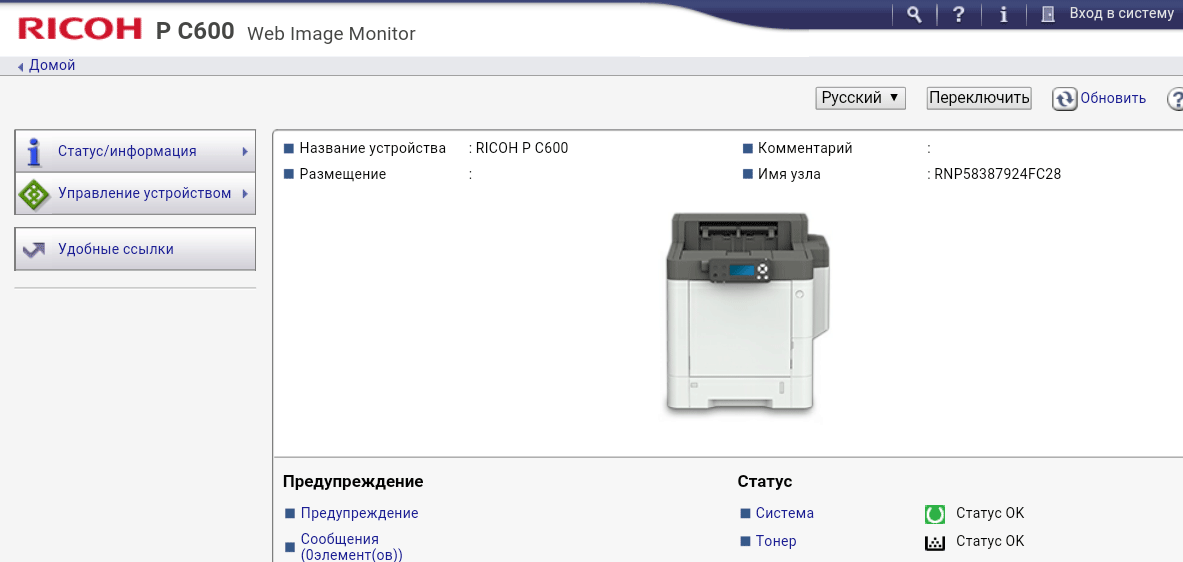Expand arrow of 'Управление устройством'
Image resolution: width=1183 pixels, height=562 pixels.
pos(245,194)
